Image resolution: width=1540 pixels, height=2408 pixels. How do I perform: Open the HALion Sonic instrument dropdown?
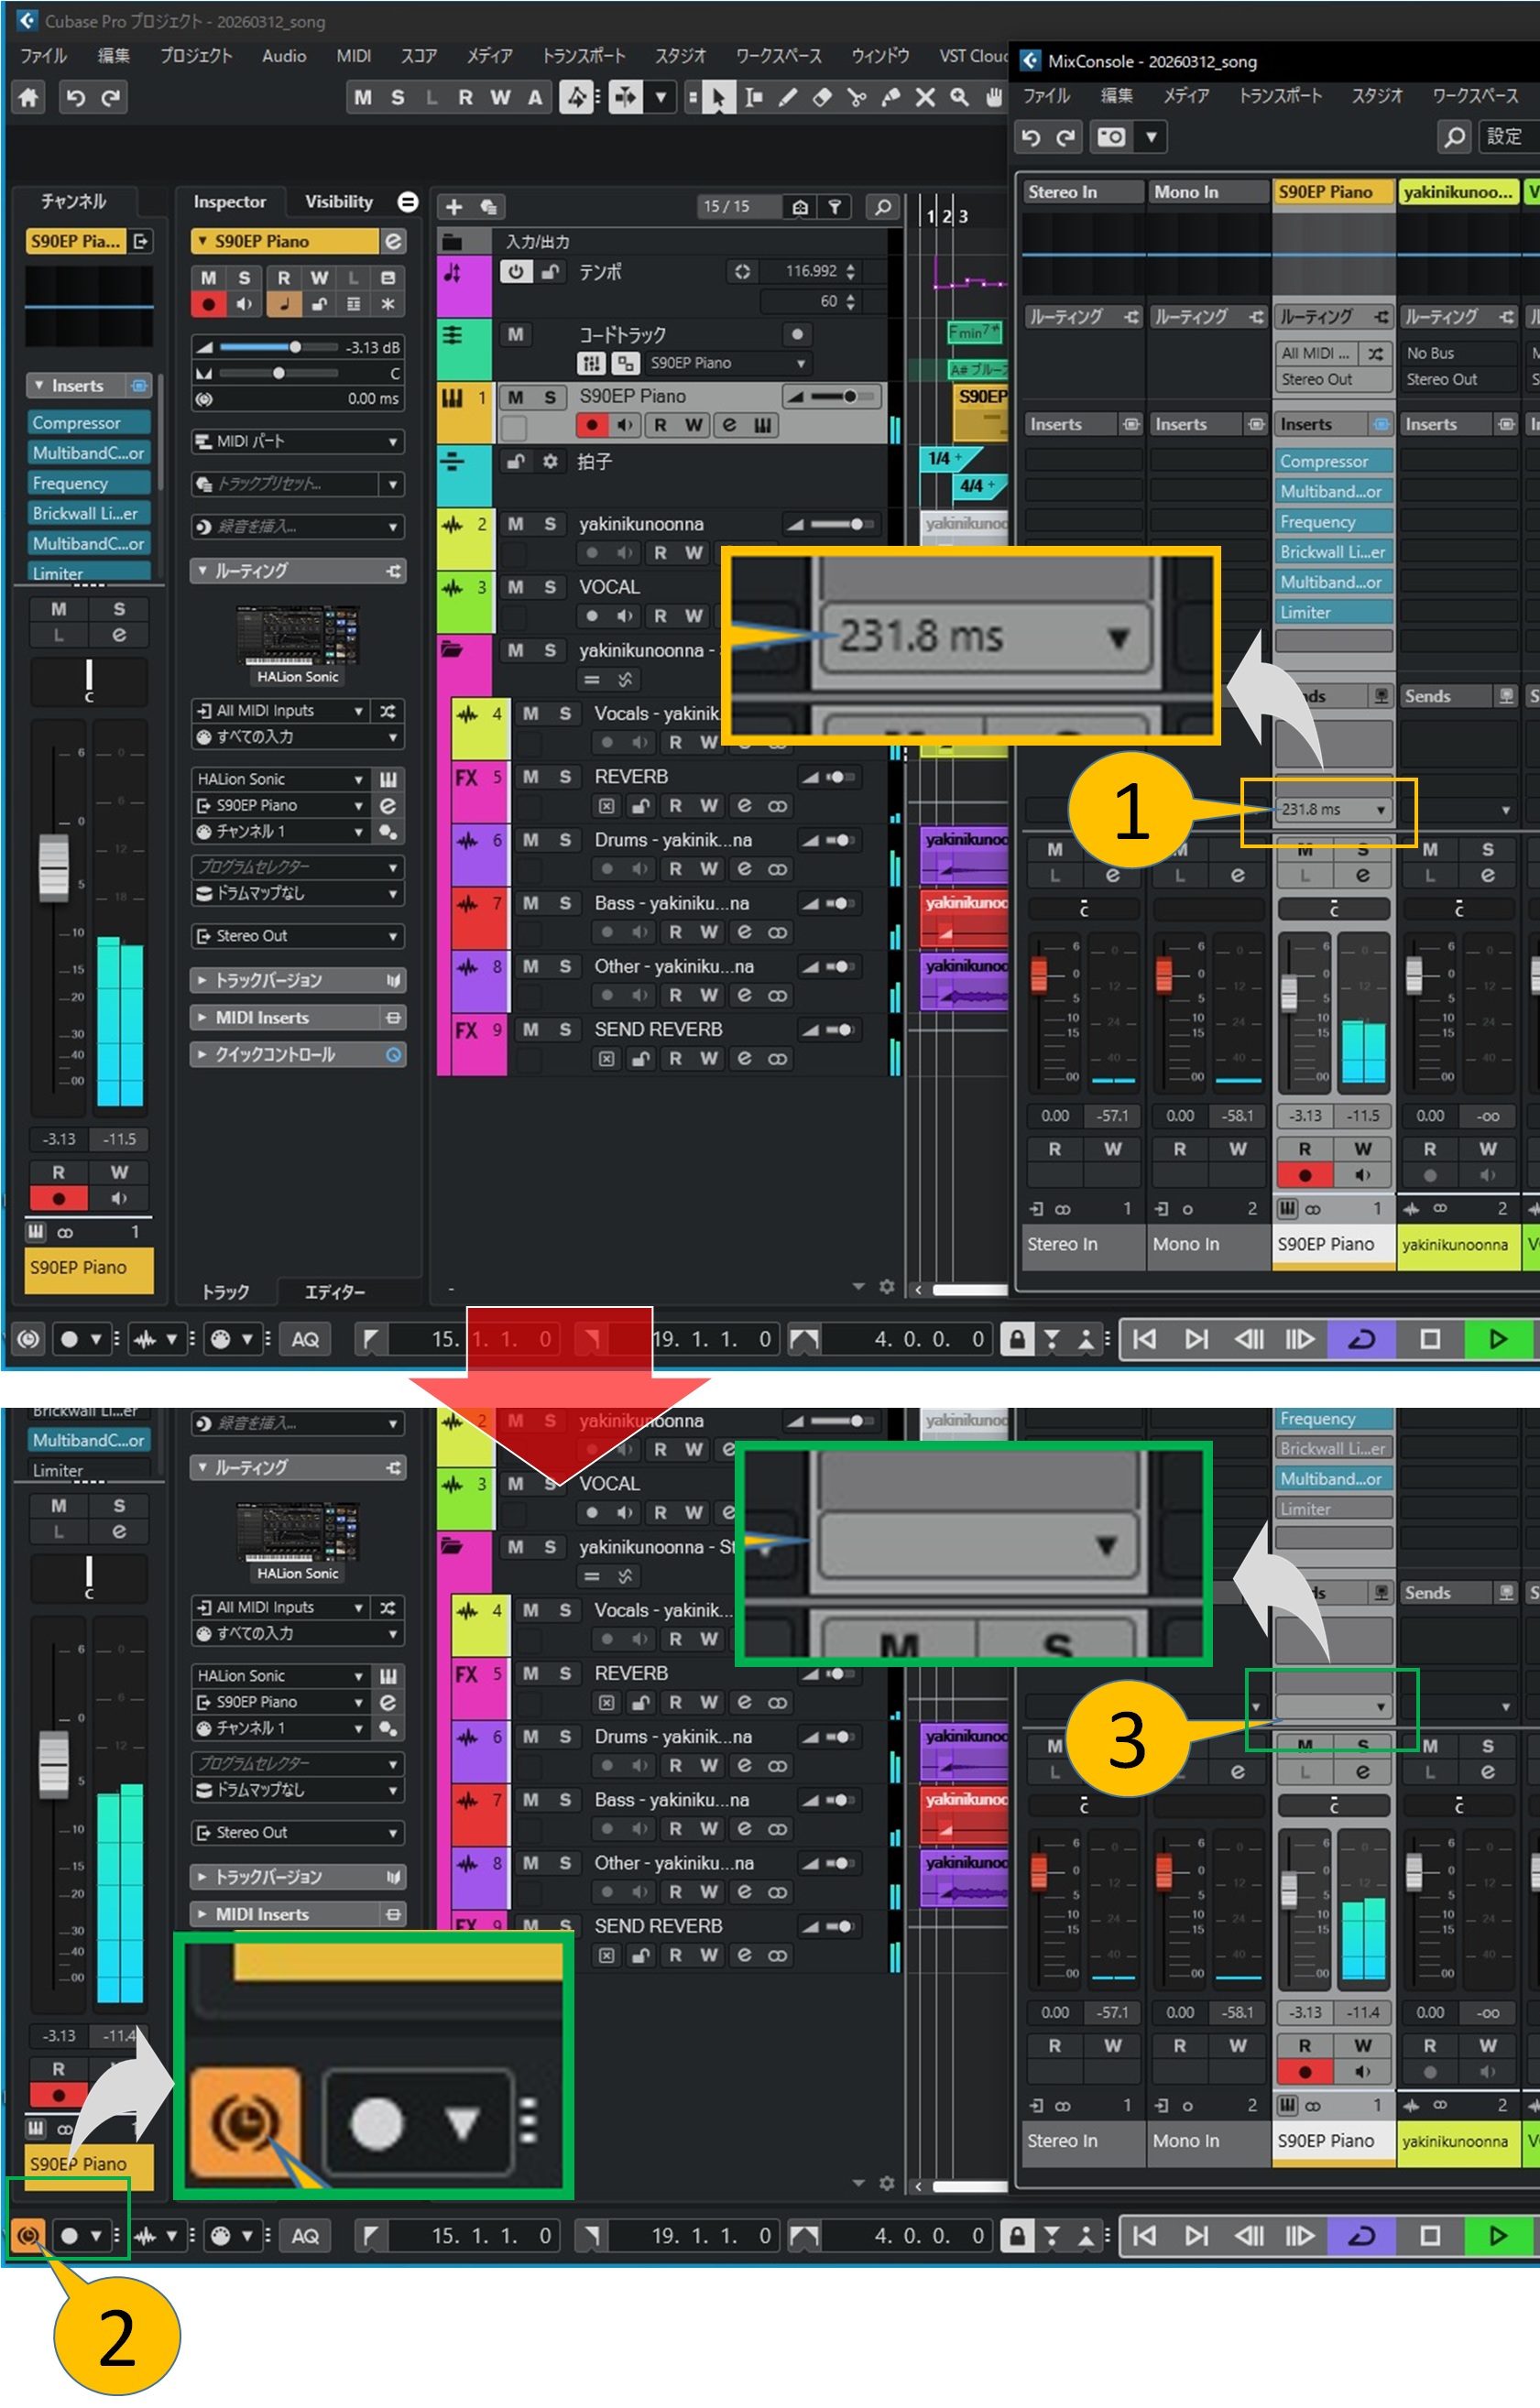click(357, 779)
